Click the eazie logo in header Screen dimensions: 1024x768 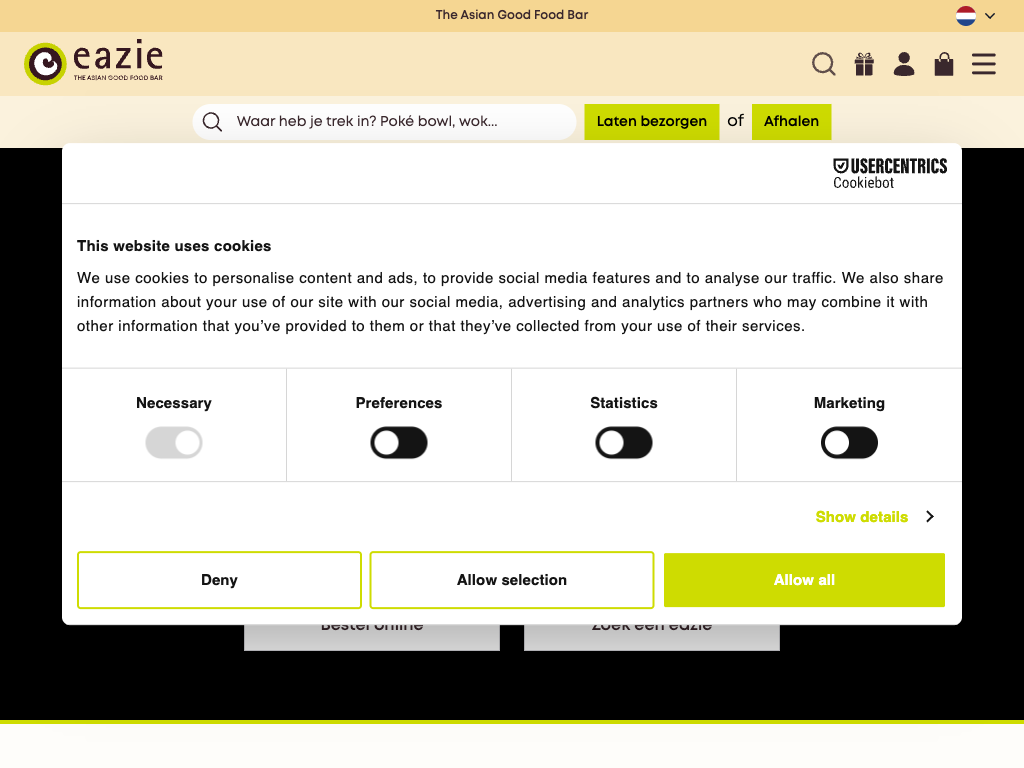pyautogui.click(x=93, y=63)
